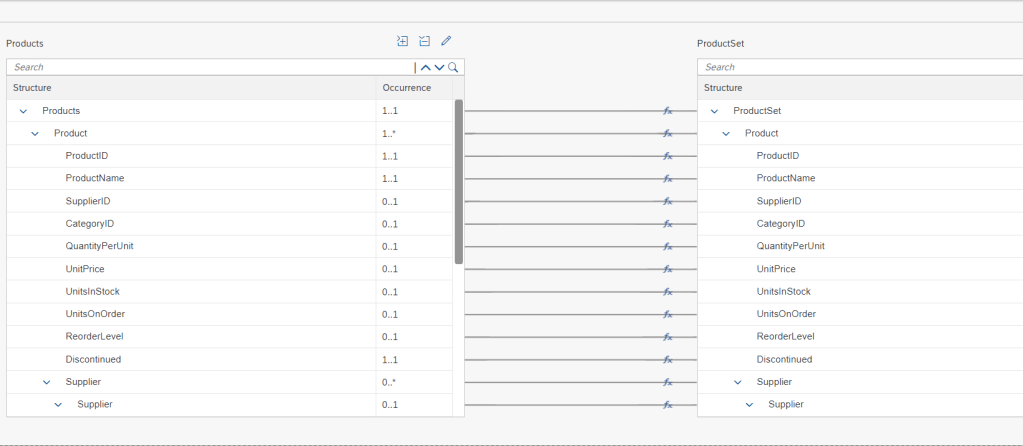Open the fx function on ProductID mapping line
Viewport: 1023px width, 446px height.
pos(667,156)
